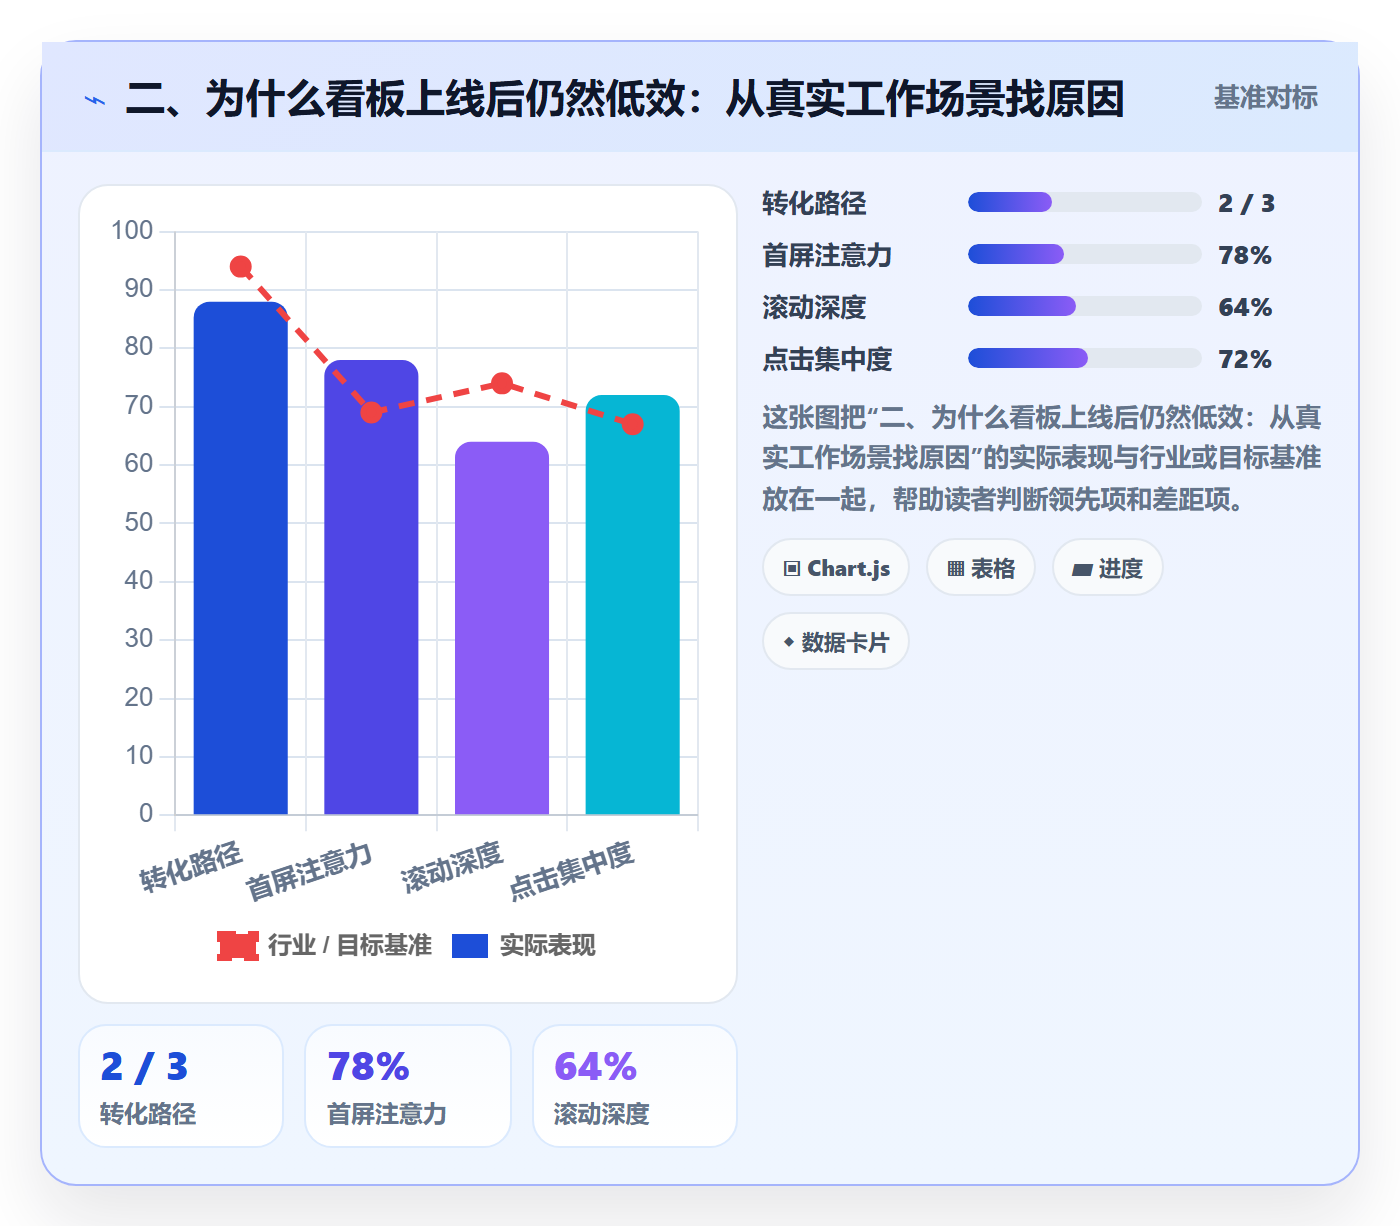The image size is (1400, 1226).
Task: Click the progress bar beside the 72% value
Action: coord(1084,359)
